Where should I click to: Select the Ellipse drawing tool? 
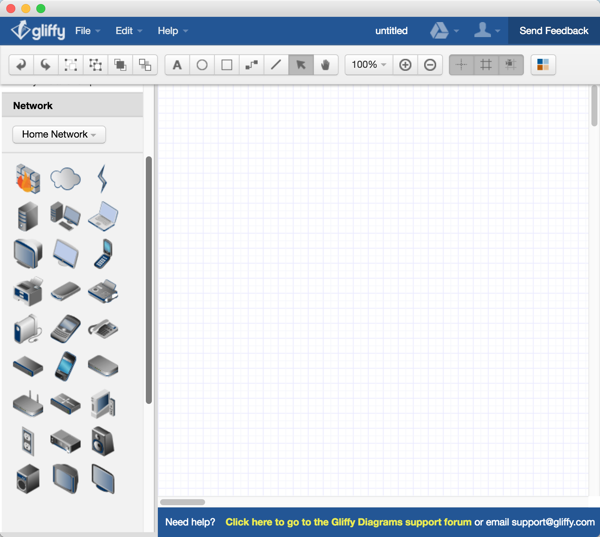(x=202, y=65)
